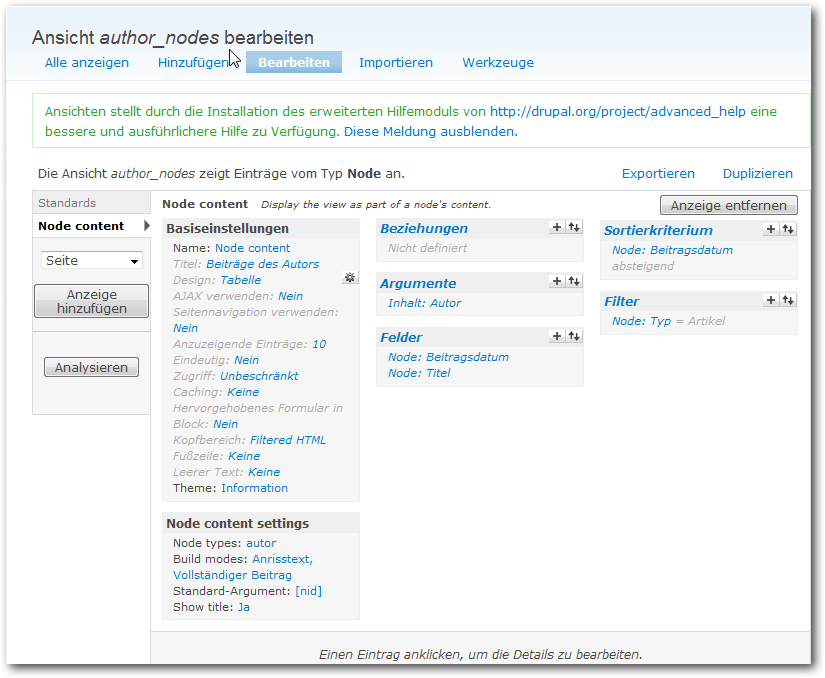Add a new relationship in Beziehungen
Image resolution: width=825 pixels, height=678 pixels.
[x=557, y=228]
